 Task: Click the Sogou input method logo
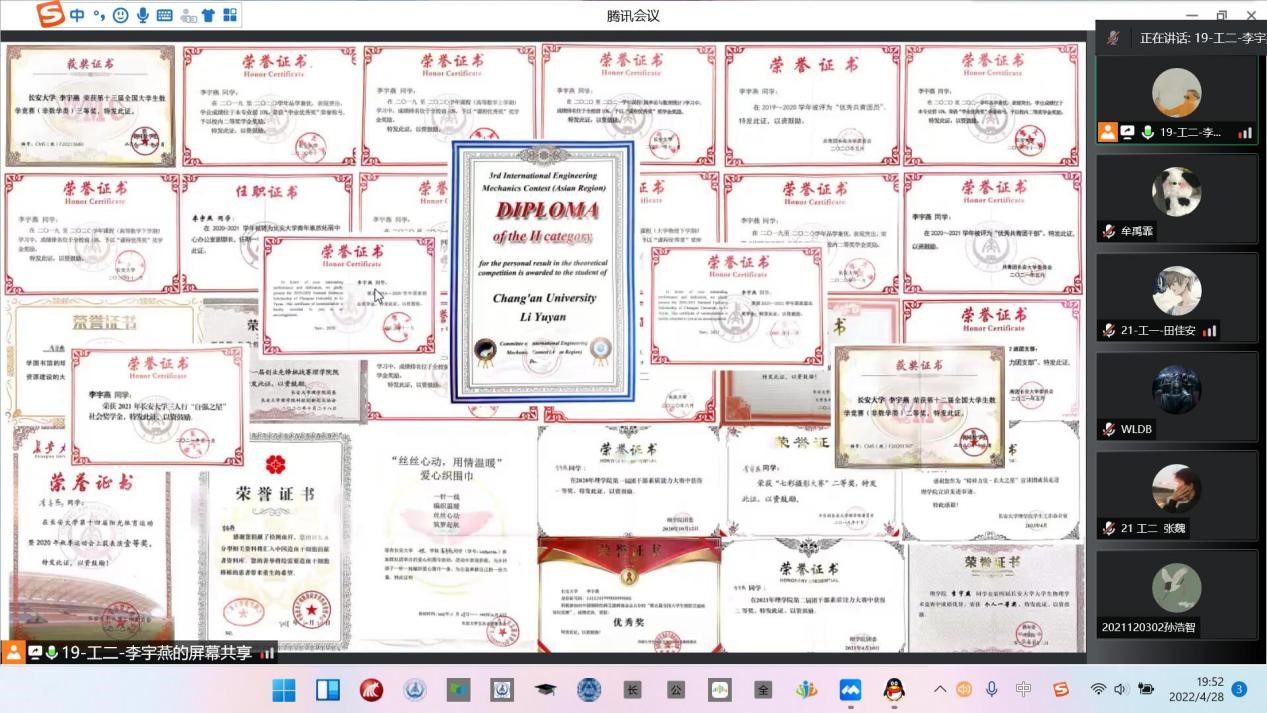click(x=50, y=15)
